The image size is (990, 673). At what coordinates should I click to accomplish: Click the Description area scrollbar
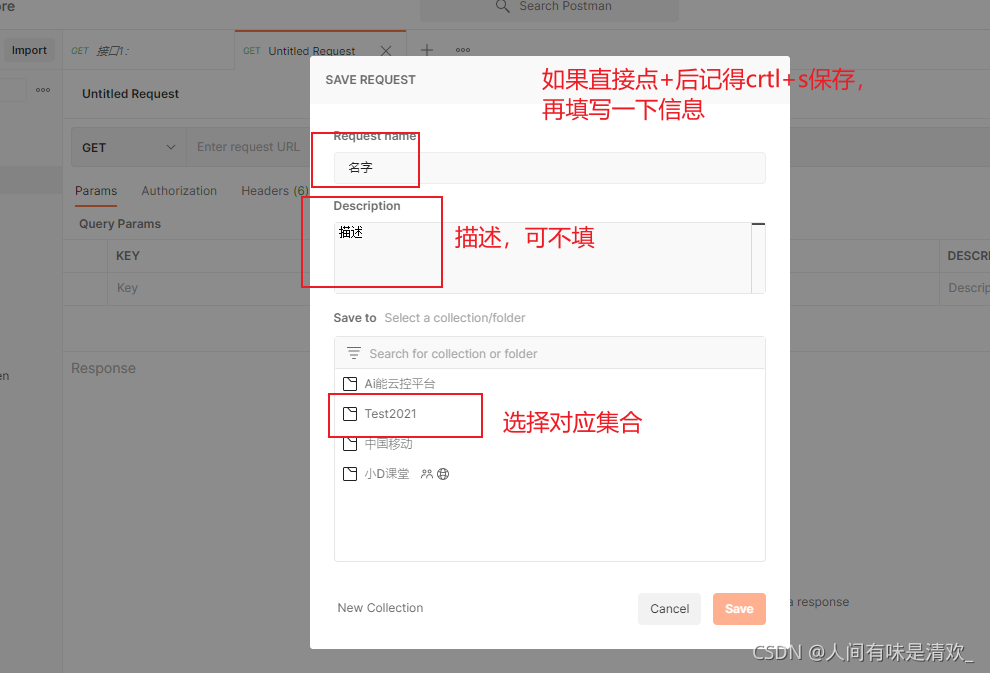click(758, 258)
